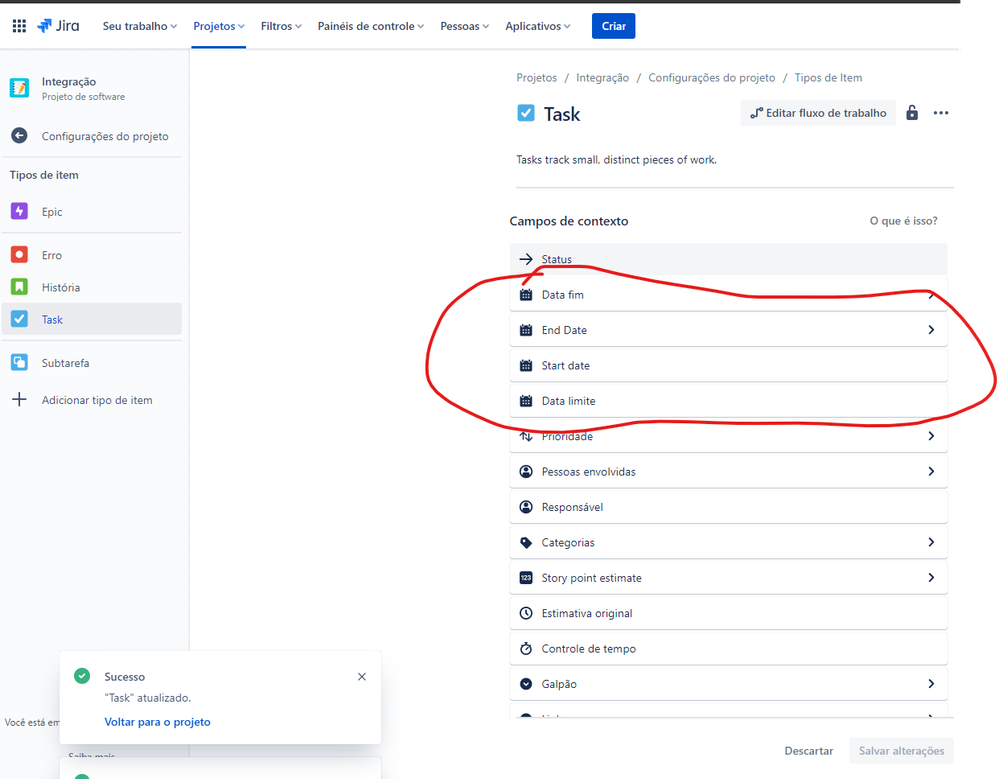Open the Projetos dropdown
The width and height of the screenshot is (999, 779).
(218, 26)
